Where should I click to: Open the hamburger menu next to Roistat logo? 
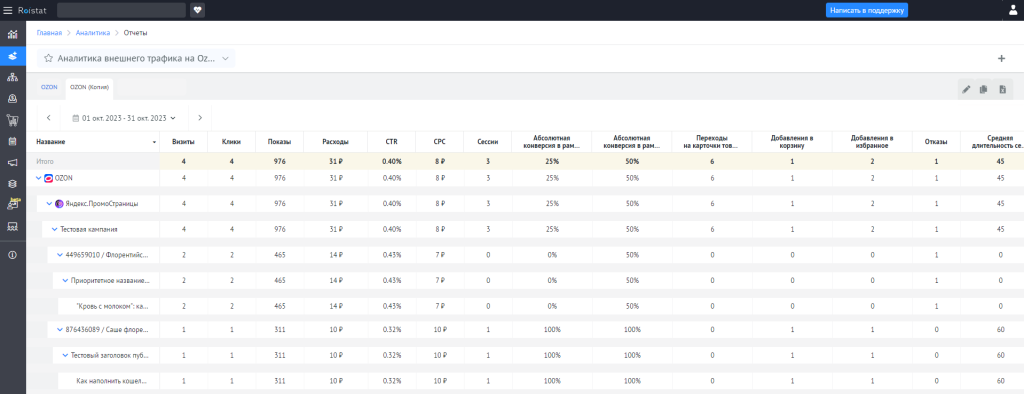[8, 10]
